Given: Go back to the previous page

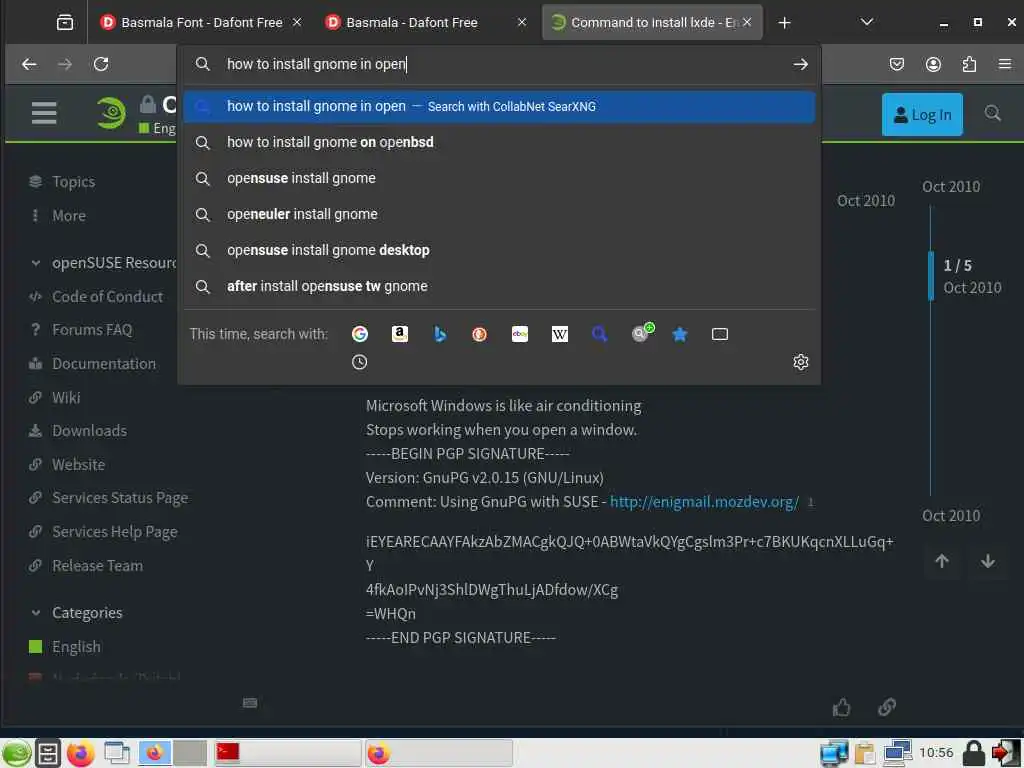Looking at the screenshot, I should (x=29, y=64).
